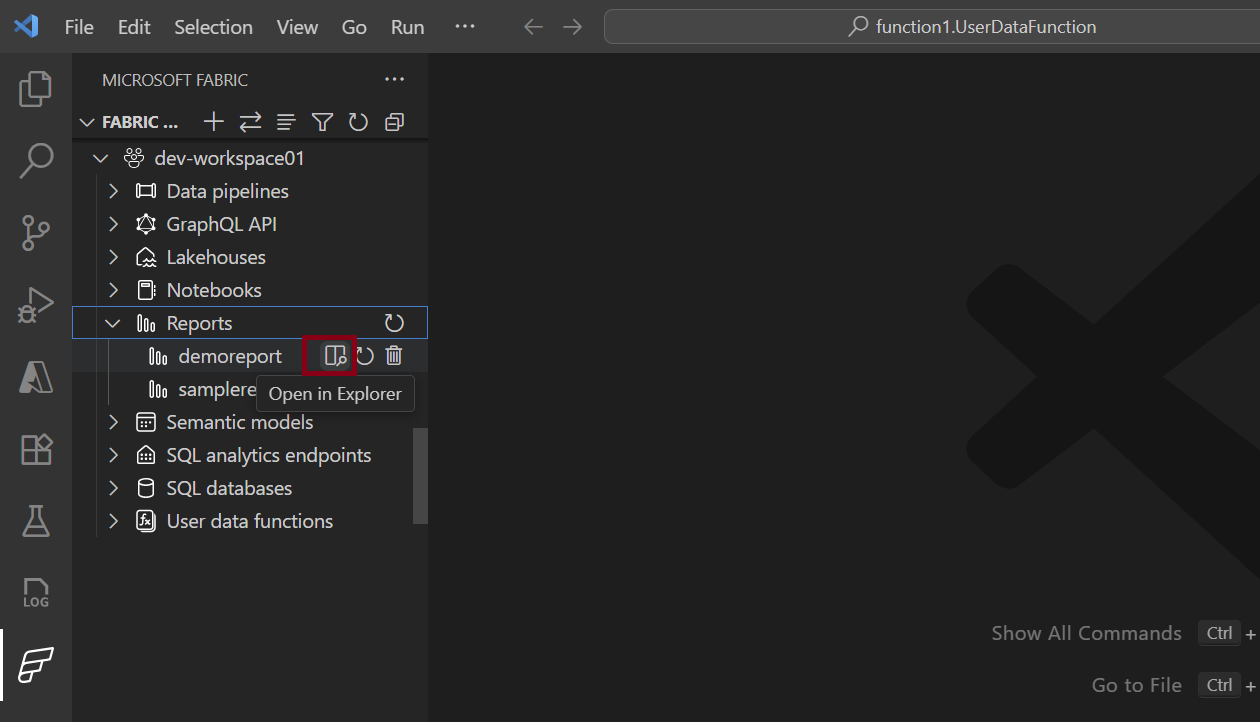The width and height of the screenshot is (1260, 722).
Task: Open the Search view in activity bar
Action: tap(36, 160)
